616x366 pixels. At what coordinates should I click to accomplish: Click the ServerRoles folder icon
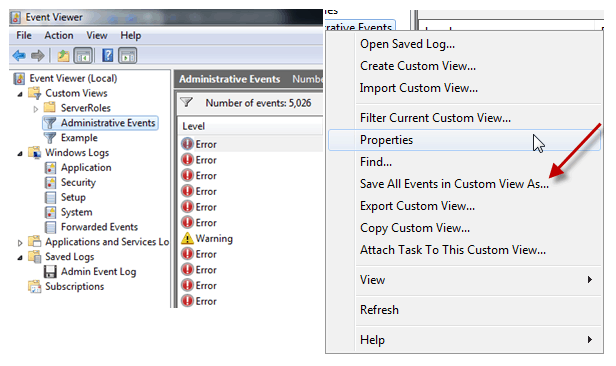50,107
